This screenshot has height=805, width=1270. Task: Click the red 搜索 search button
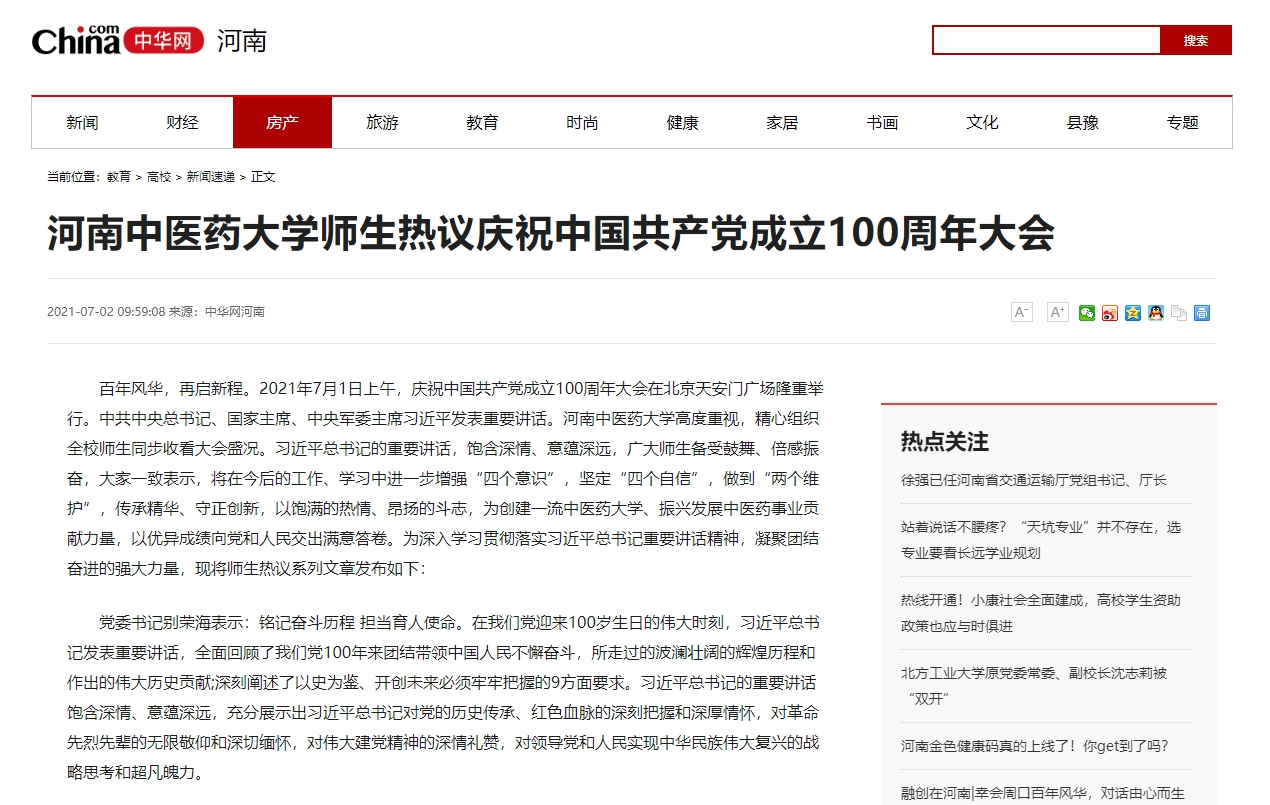pyautogui.click(x=1195, y=41)
